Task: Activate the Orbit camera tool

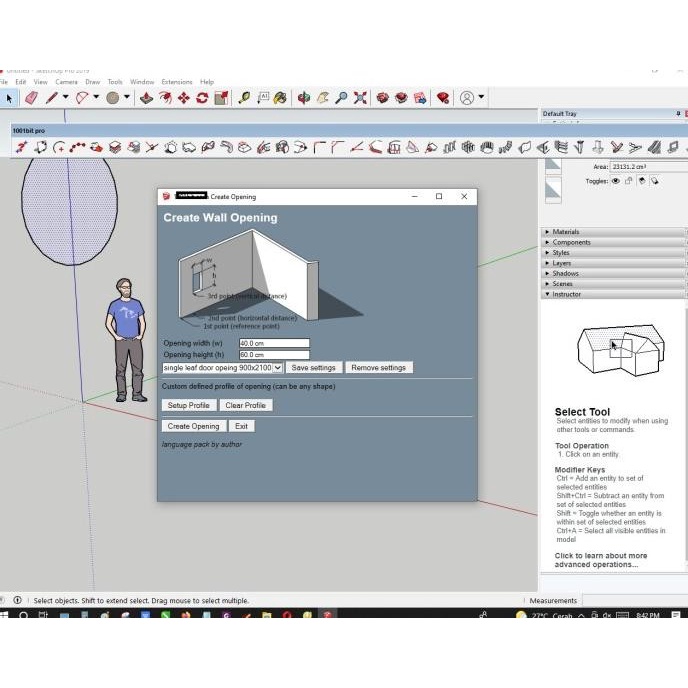Action: pyautogui.click(x=304, y=98)
